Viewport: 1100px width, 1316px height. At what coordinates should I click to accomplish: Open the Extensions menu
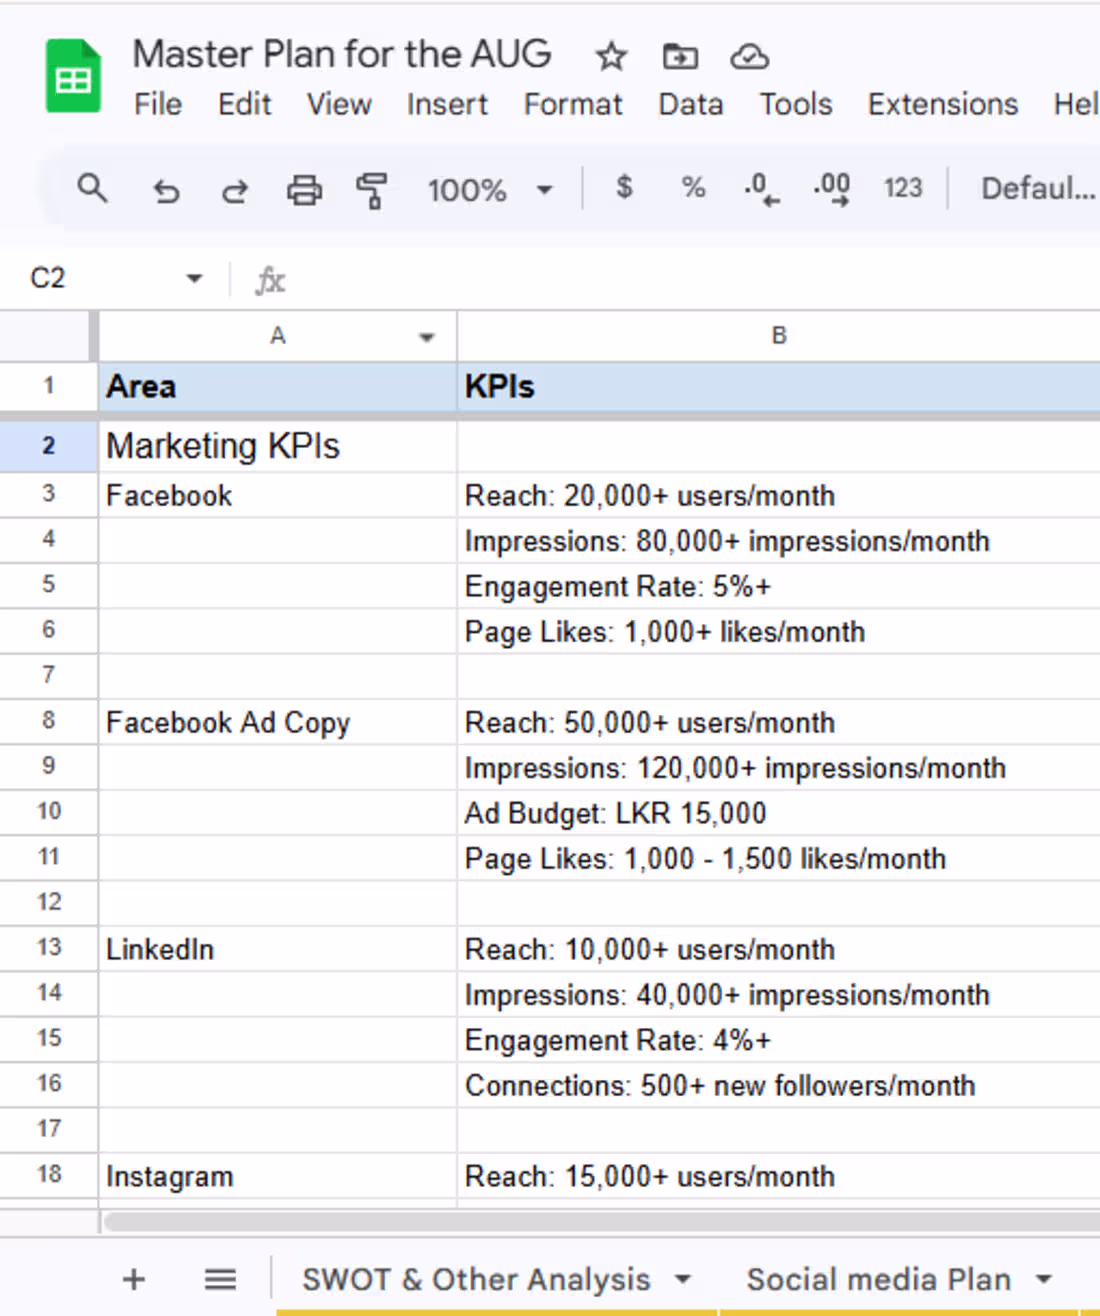pyautogui.click(x=942, y=104)
